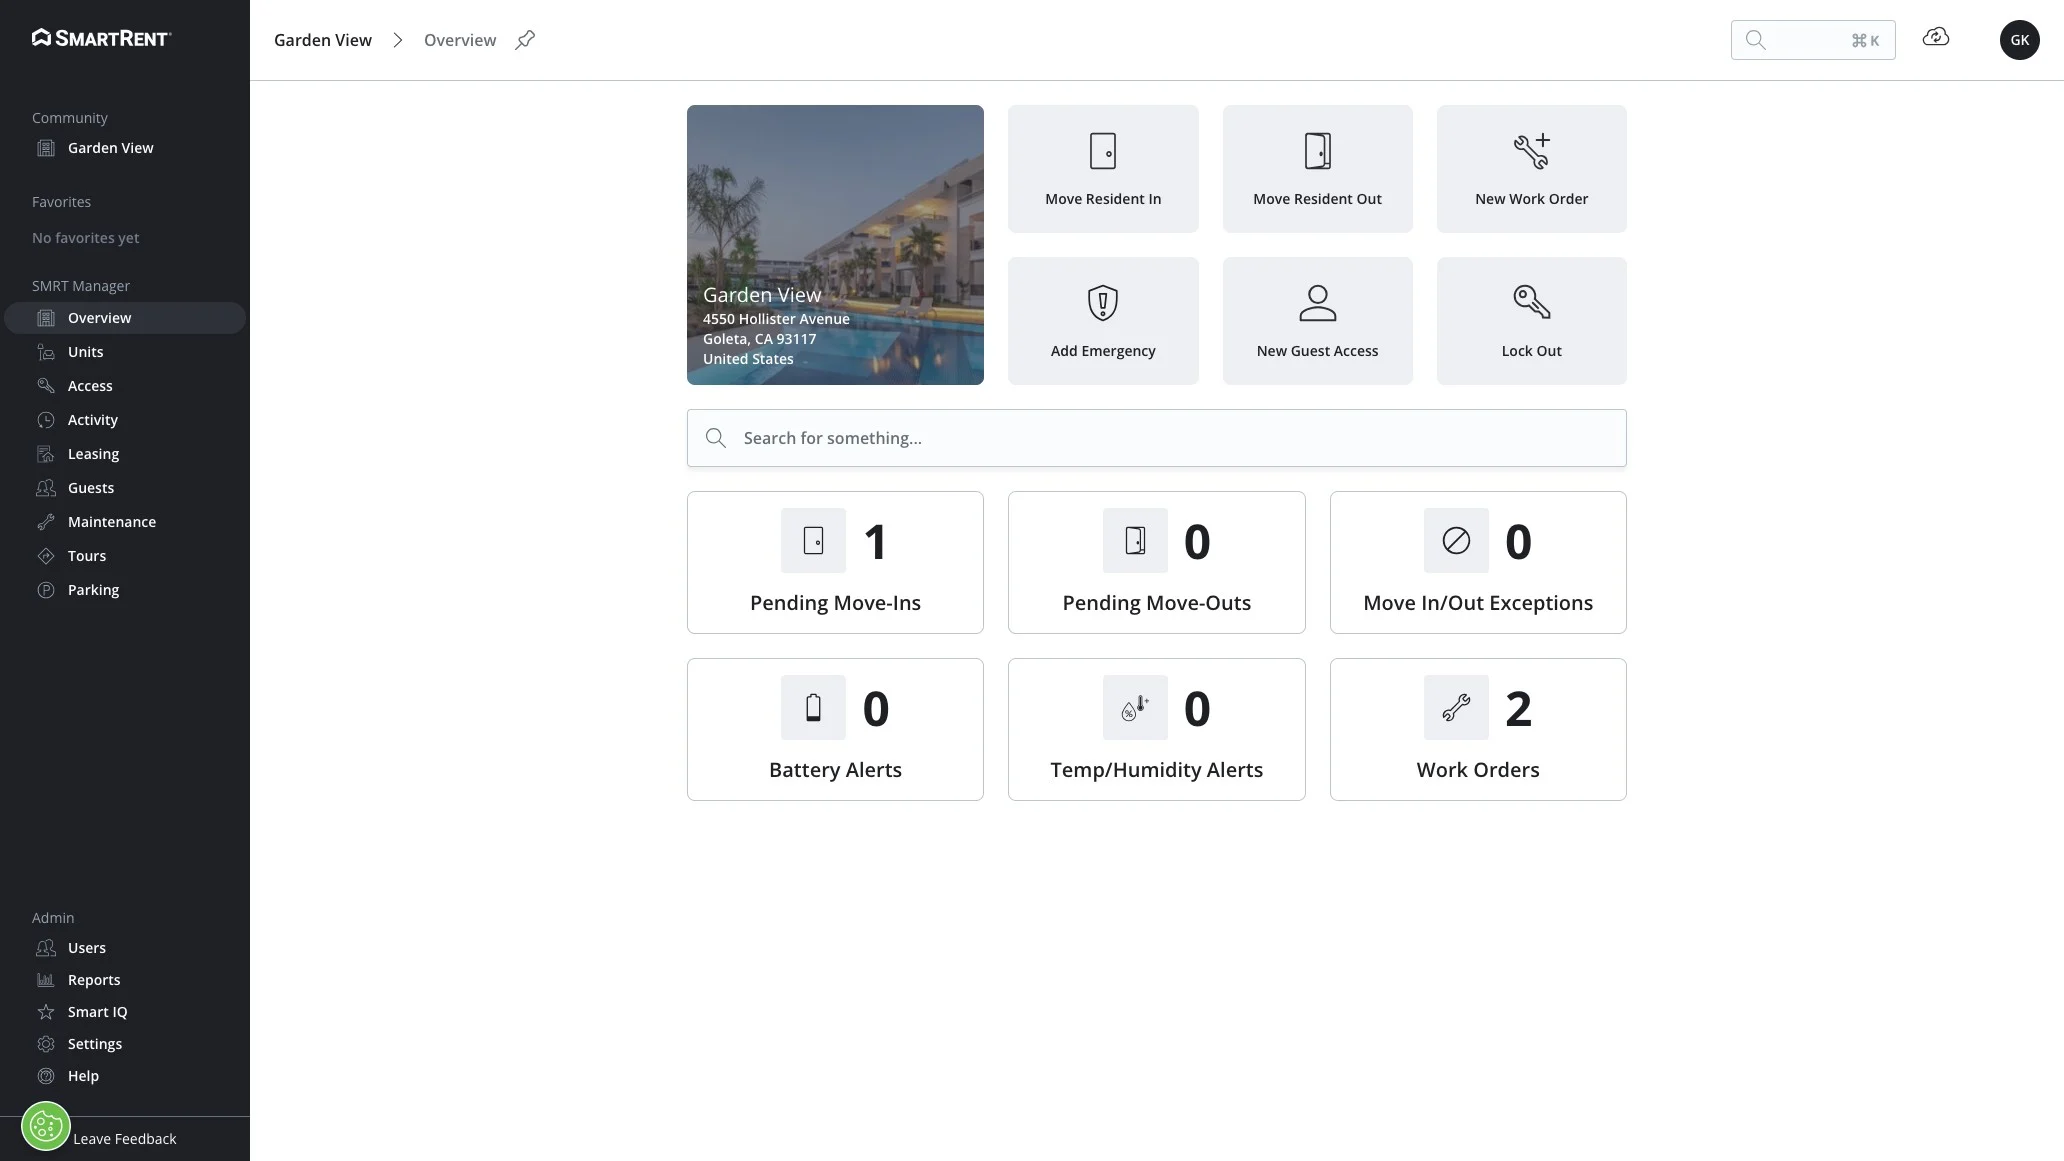Open Guests in the sidebar
2064x1161 pixels.
coord(125,488)
